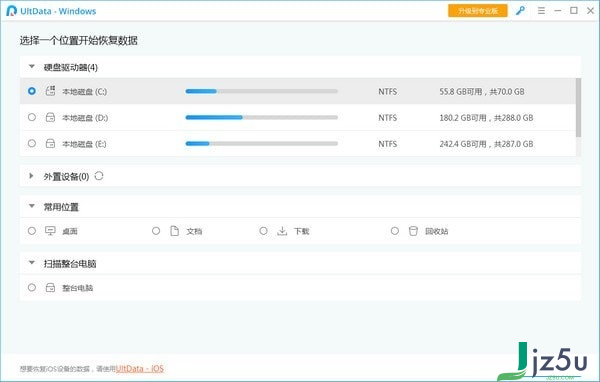This screenshot has height=382, width=600.
Task: Expand the 外置设备(0) section
Action: (31, 176)
